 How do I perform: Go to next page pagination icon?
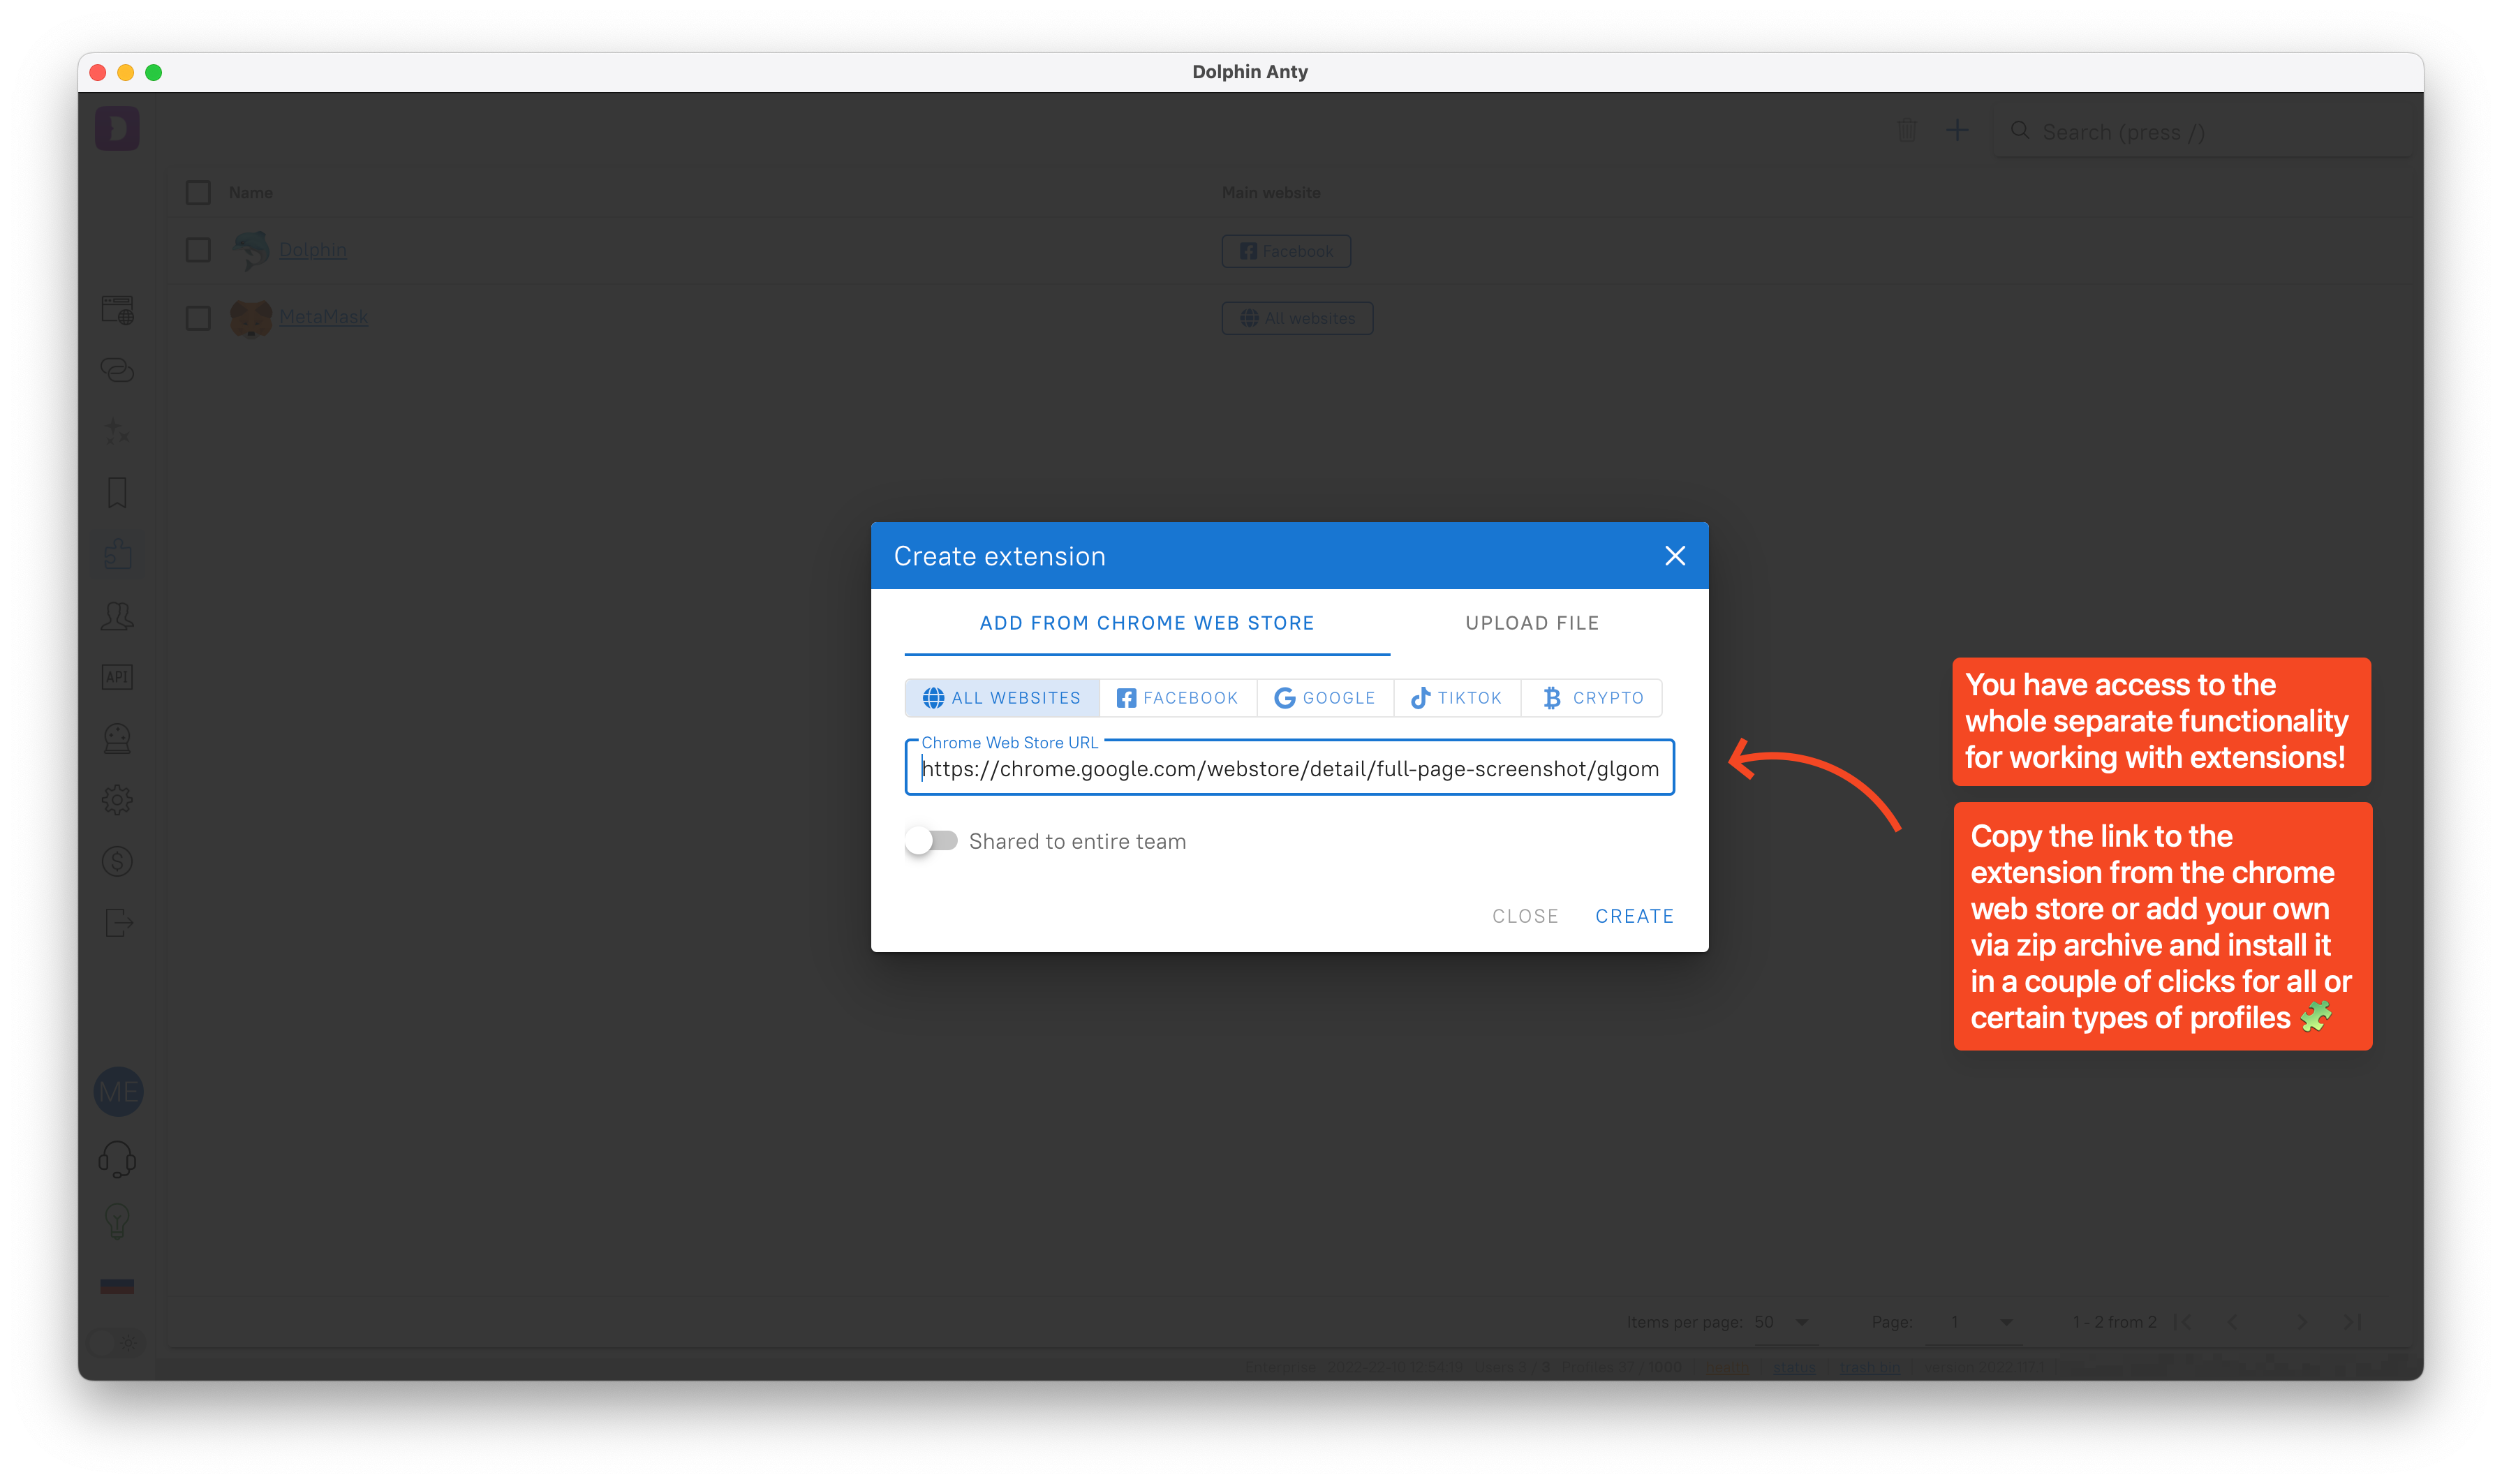tap(2302, 1322)
